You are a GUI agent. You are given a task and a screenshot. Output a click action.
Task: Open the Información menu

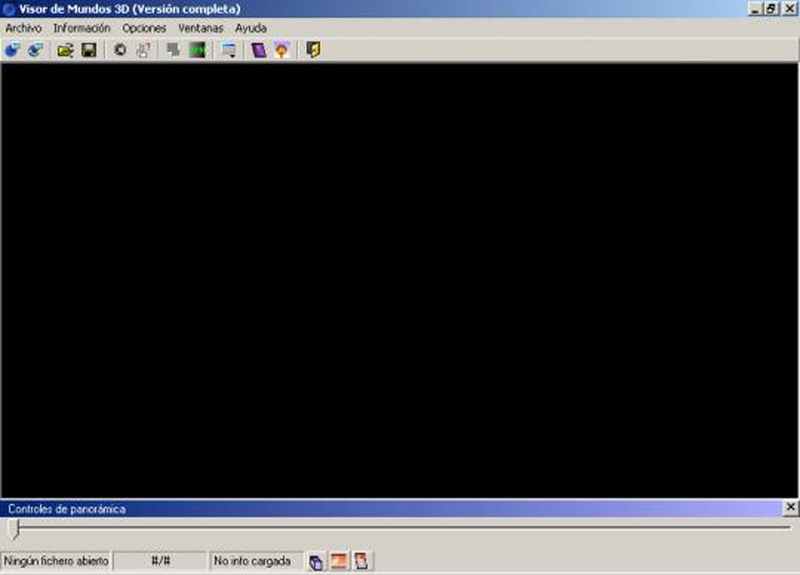(82, 28)
